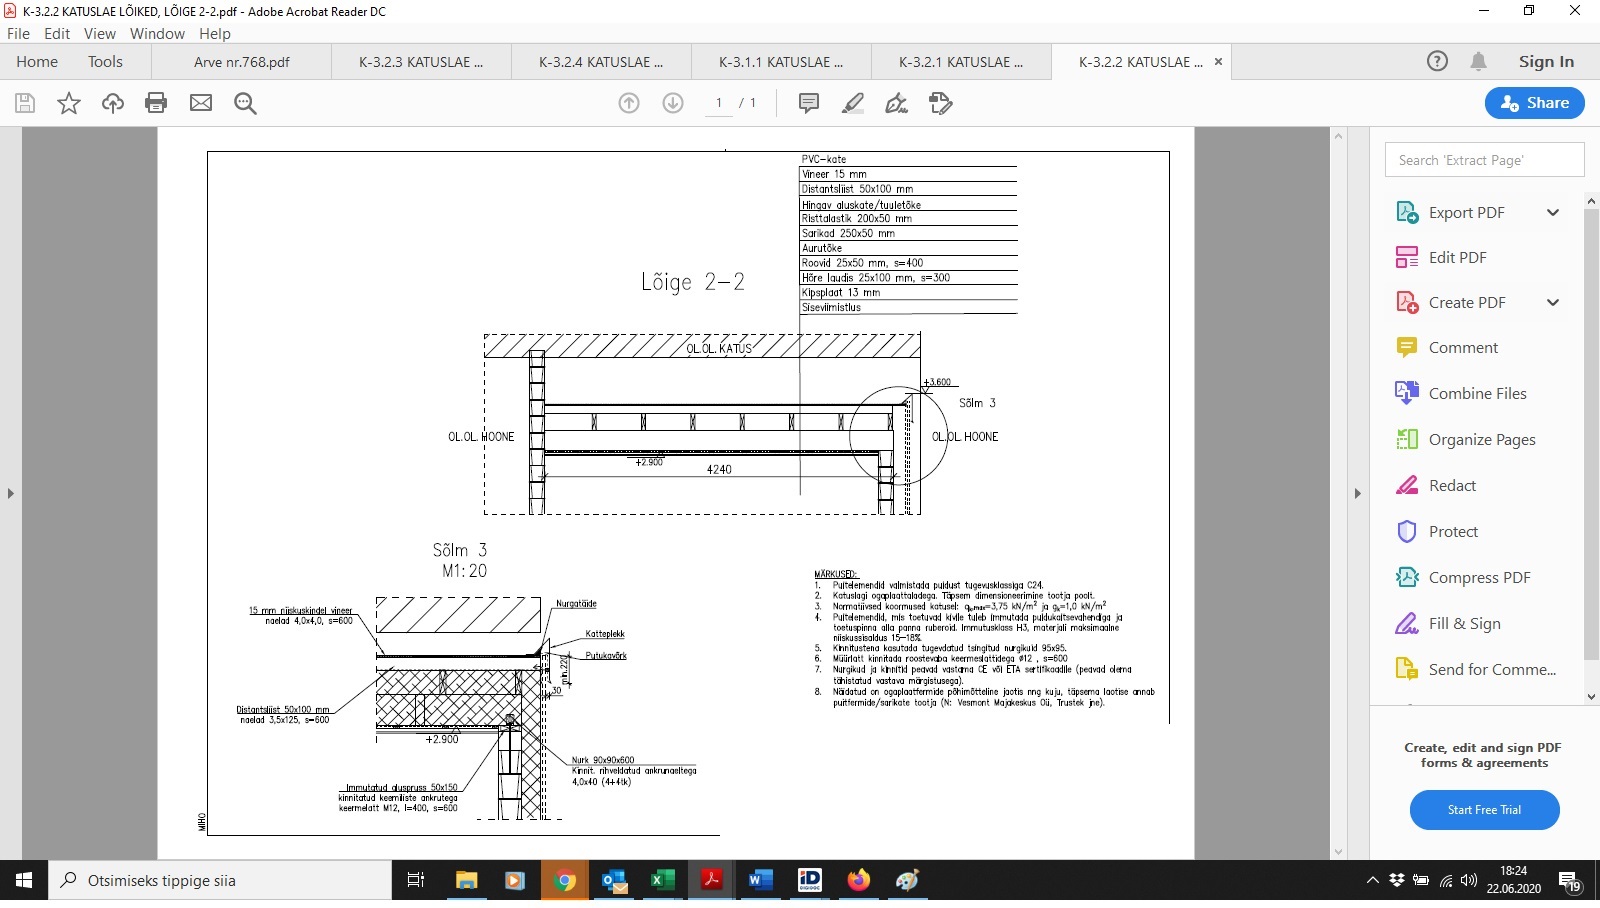Click the Save file icon
1600x908 pixels.
coord(25,103)
